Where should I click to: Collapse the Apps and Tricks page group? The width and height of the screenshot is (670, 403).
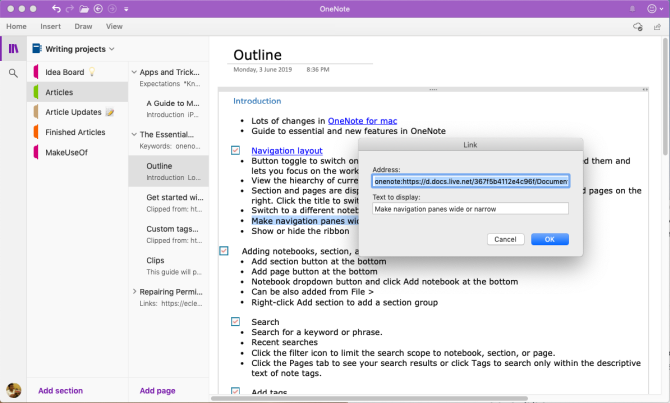pos(134,72)
